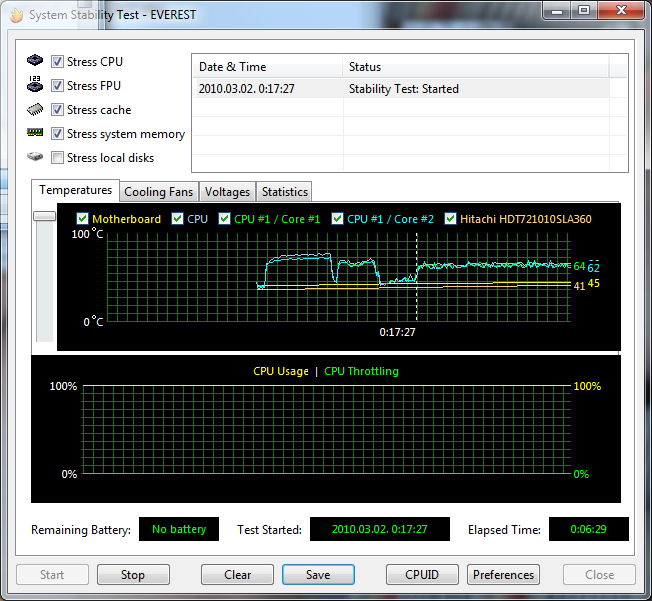Click the disabled Start button
This screenshot has height=601, width=652.
(52, 574)
